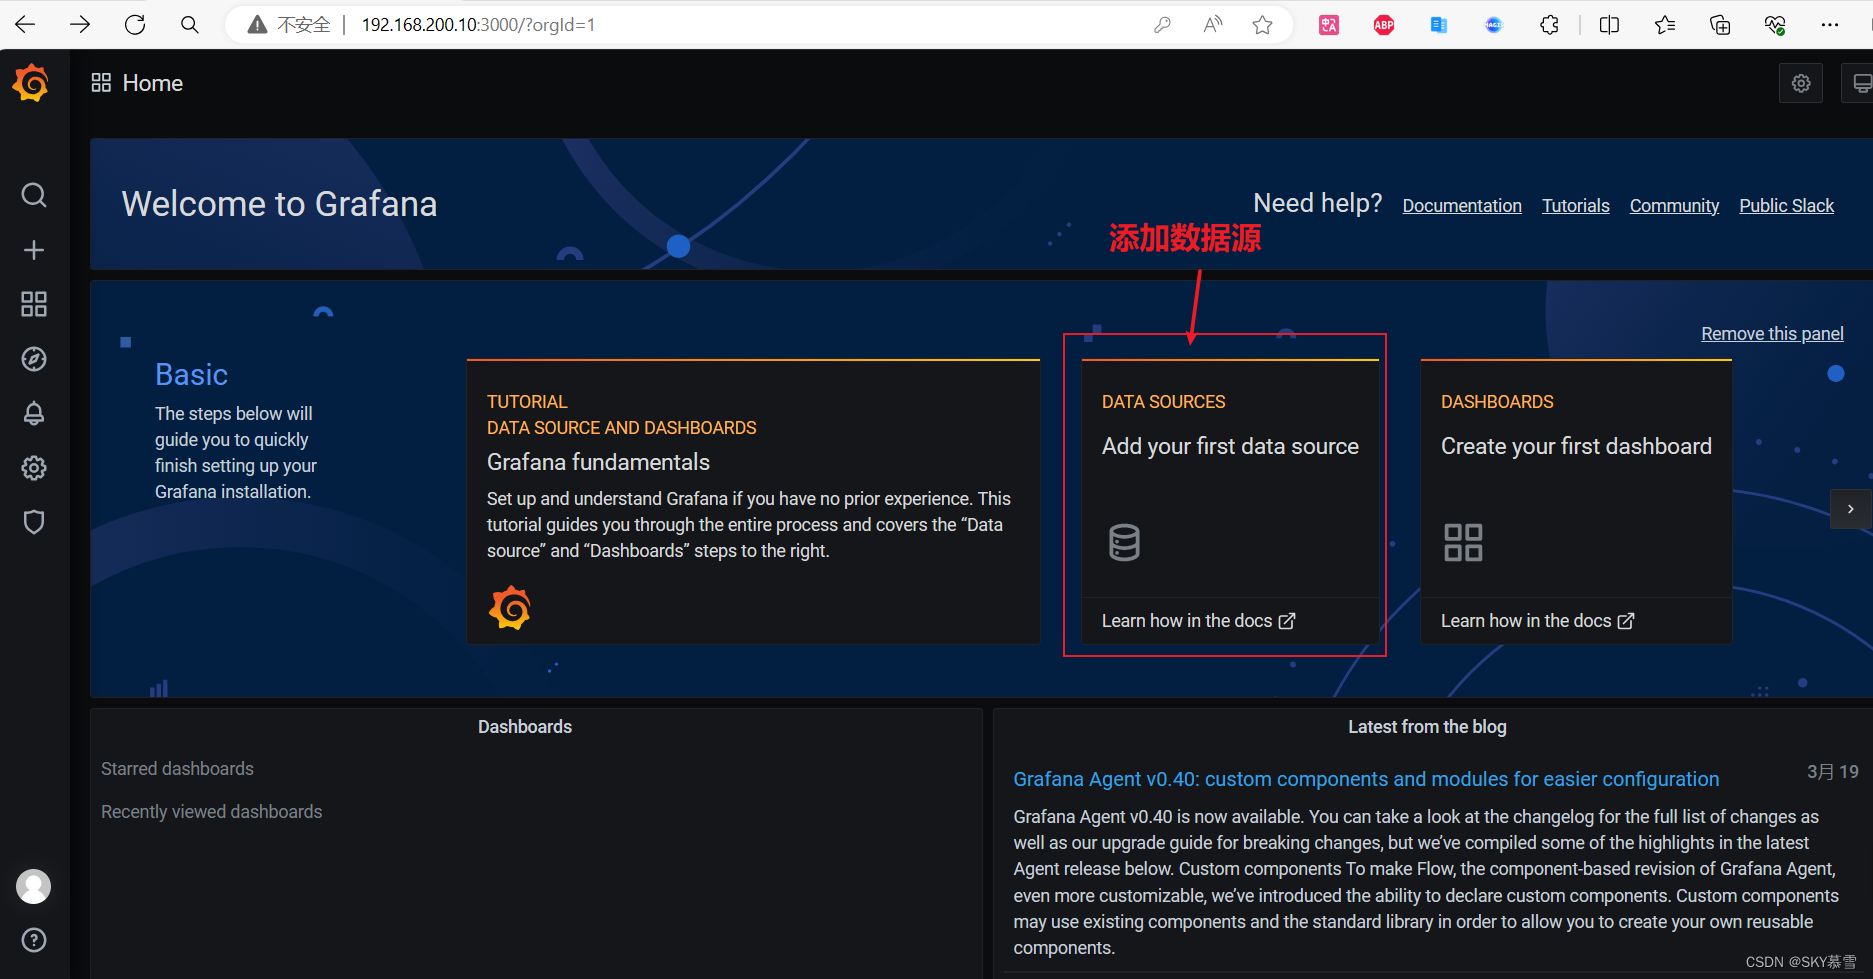Cycle view mode monitor icon
The height and width of the screenshot is (979, 1873).
click(1860, 83)
